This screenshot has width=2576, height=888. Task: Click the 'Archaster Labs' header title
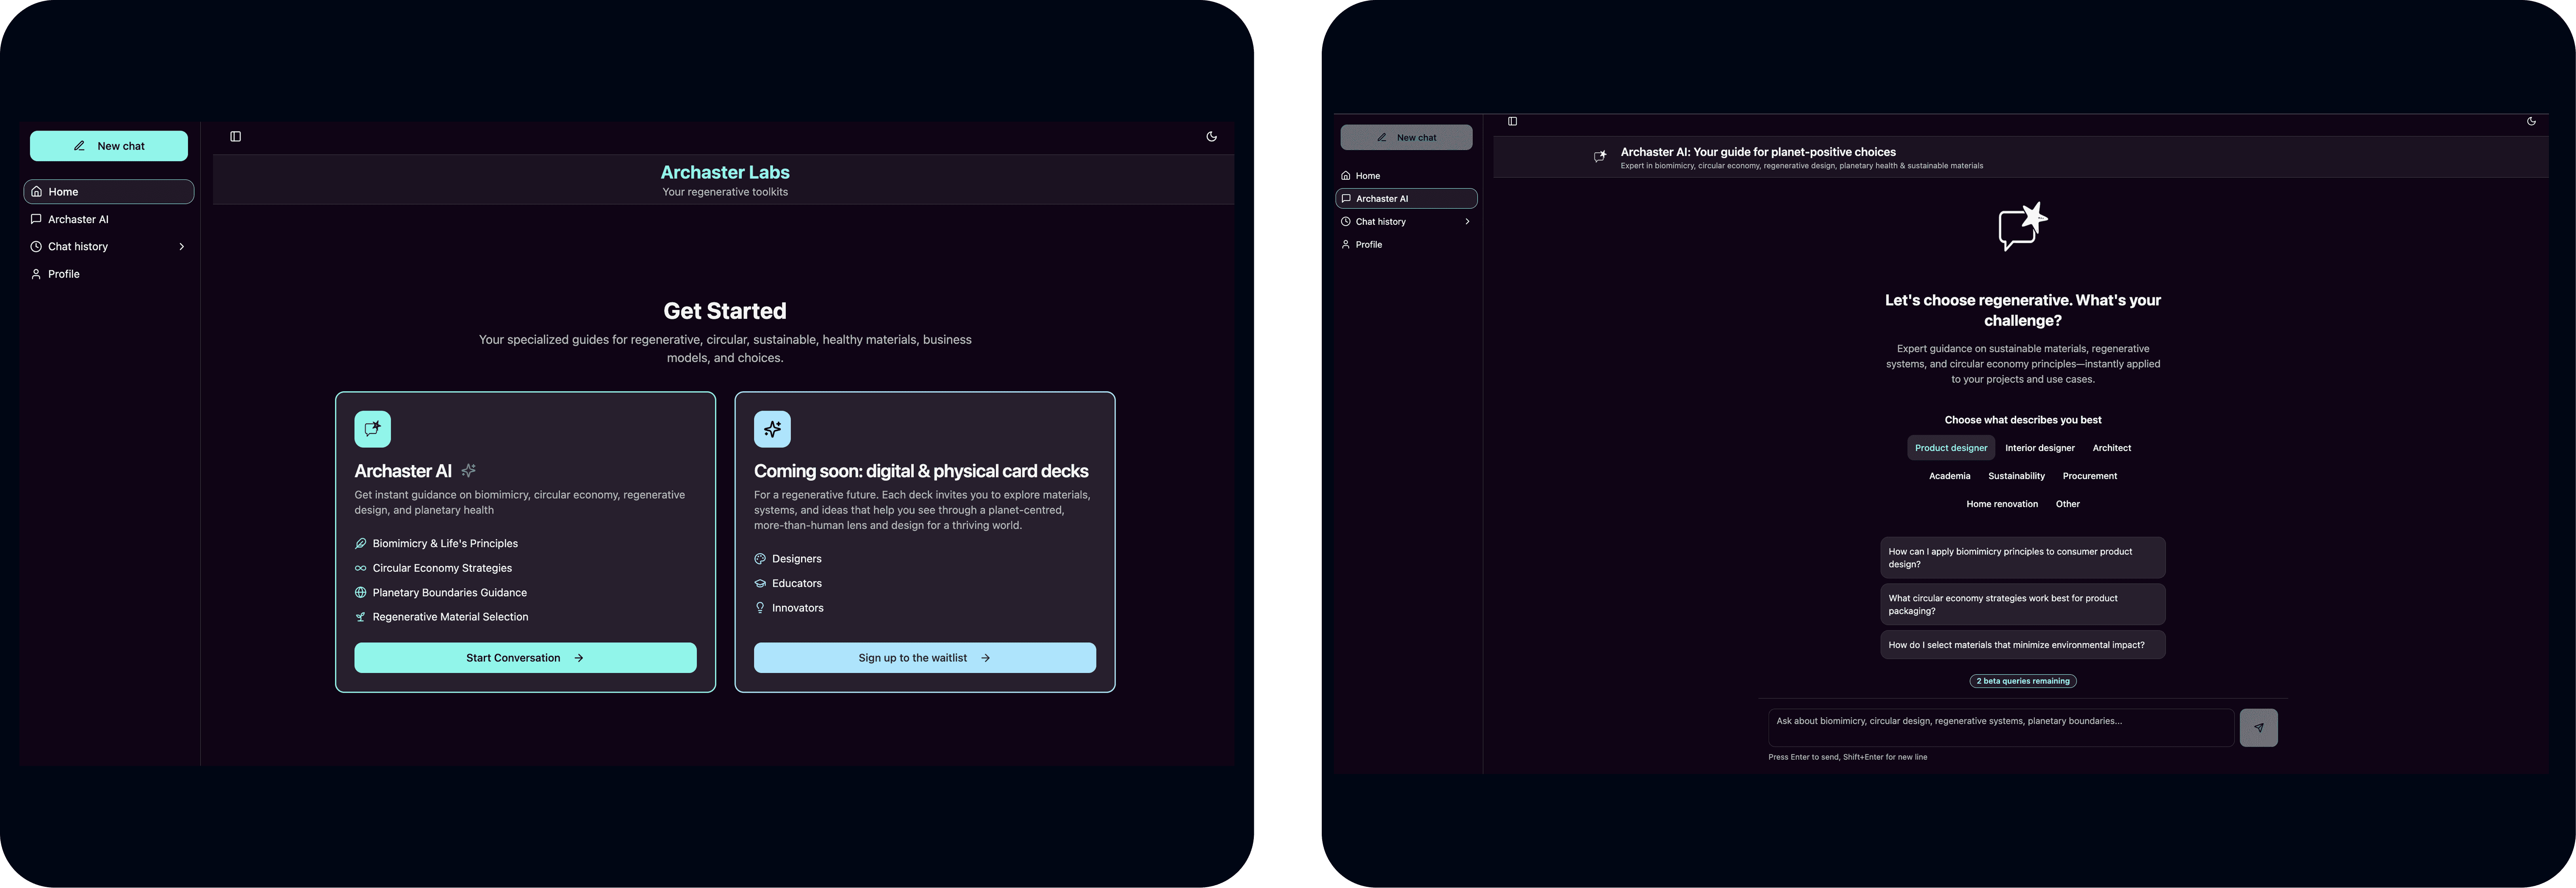pyautogui.click(x=725, y=172)
